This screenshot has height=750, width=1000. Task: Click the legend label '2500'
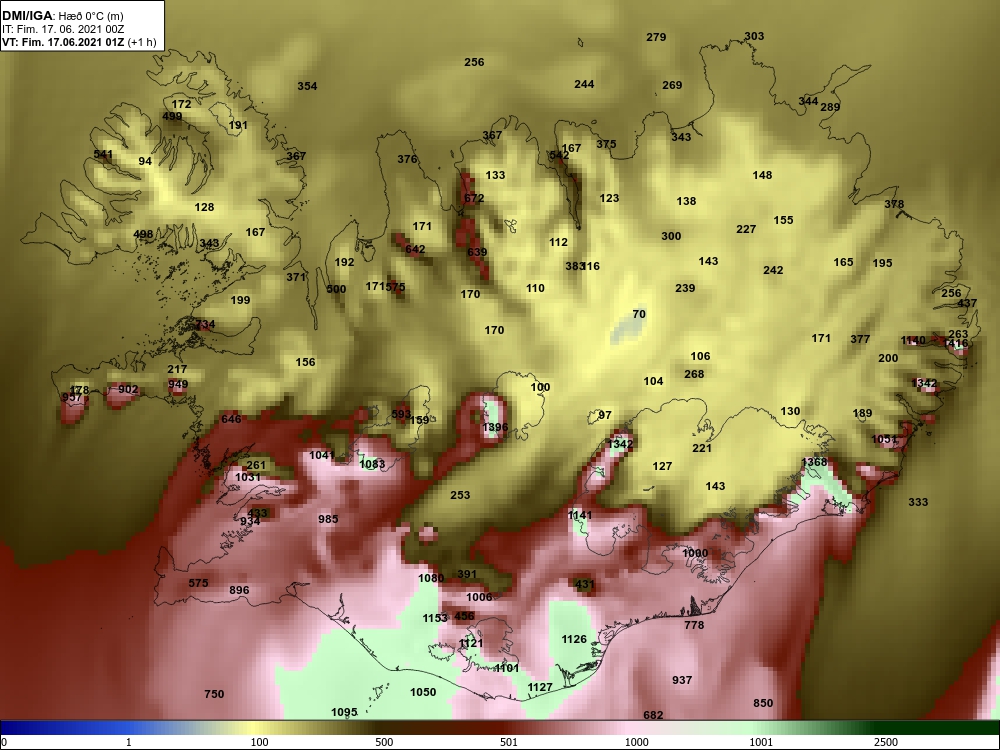(886, 742)
